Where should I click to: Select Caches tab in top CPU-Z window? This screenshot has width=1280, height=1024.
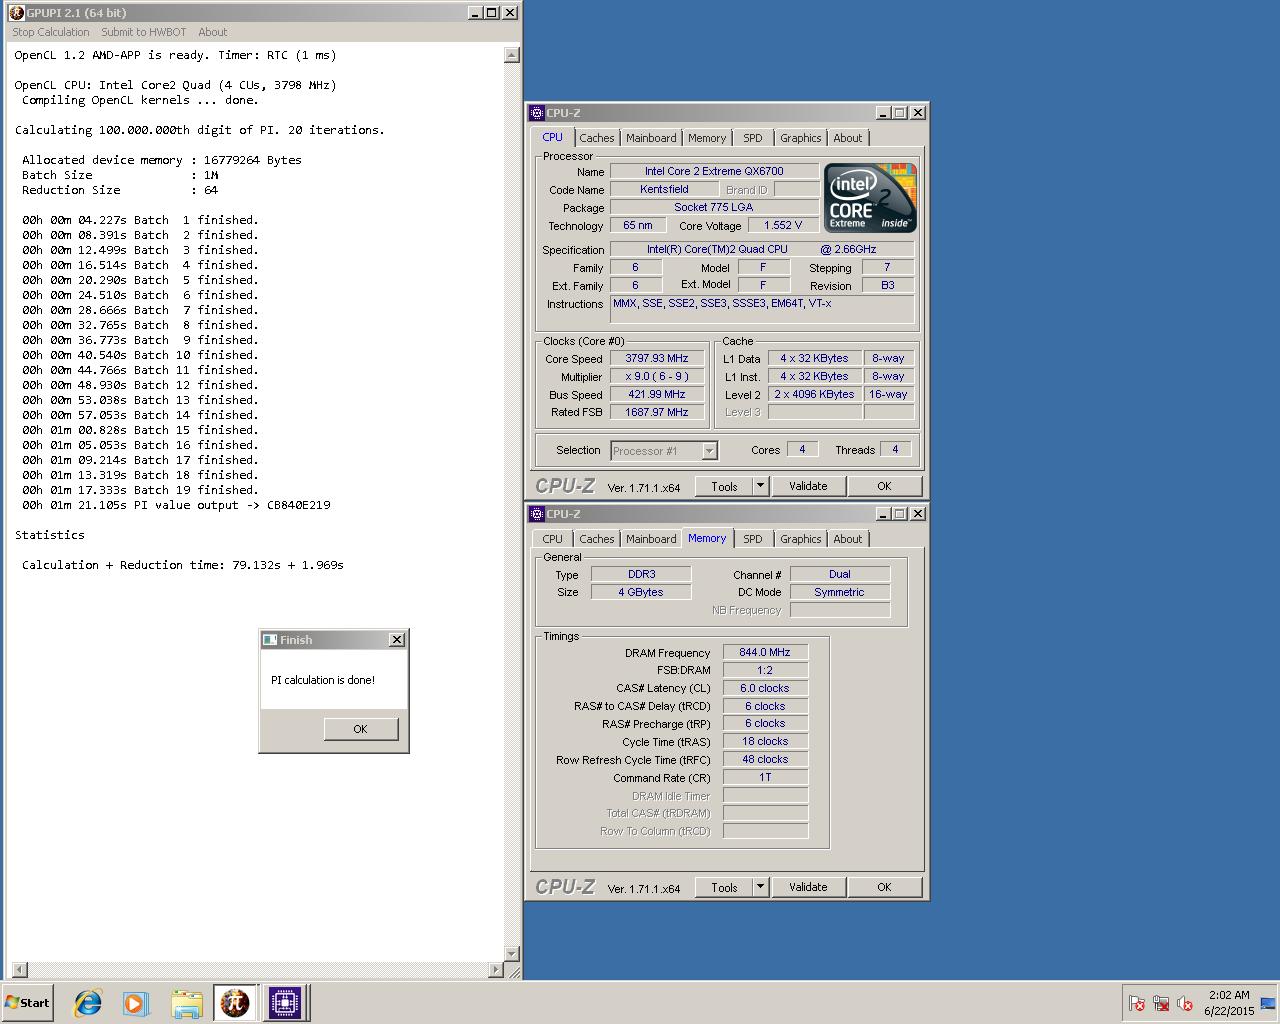pyautogui.click(x=597, y=138)
